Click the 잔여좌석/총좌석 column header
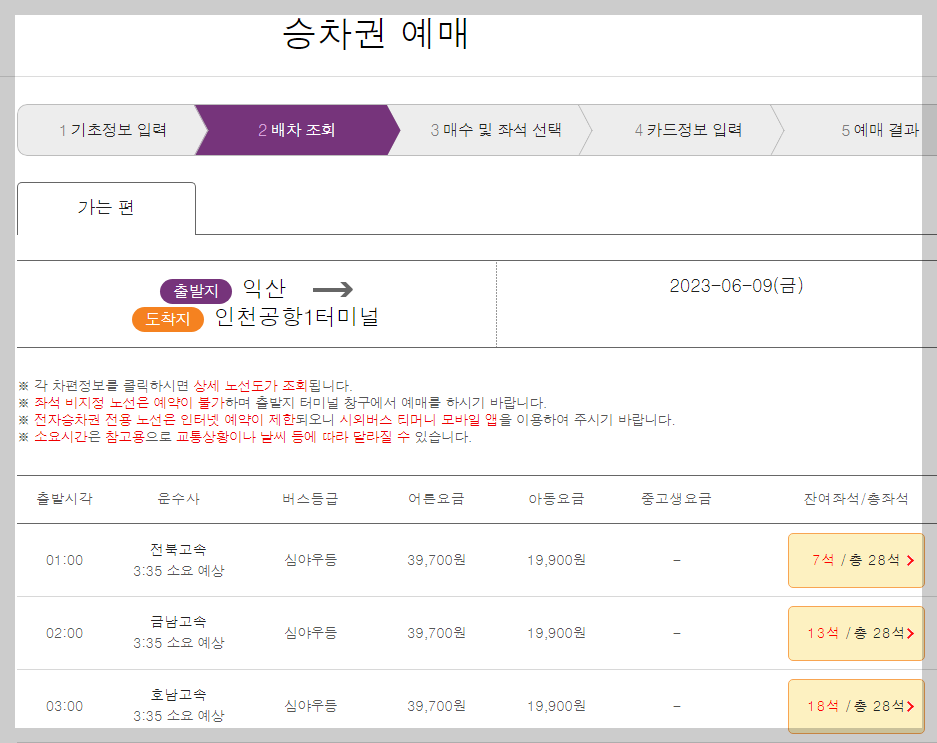Screen dimensions: 937x743 [x=856, y=499]
